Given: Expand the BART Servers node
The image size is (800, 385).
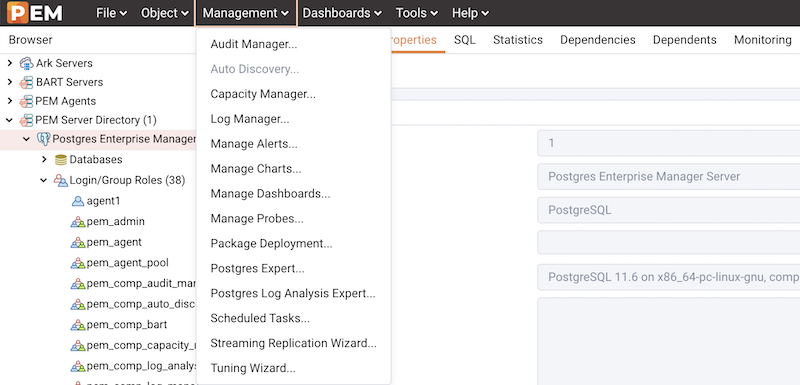Looking at the screenshot, I should (10, 82).
